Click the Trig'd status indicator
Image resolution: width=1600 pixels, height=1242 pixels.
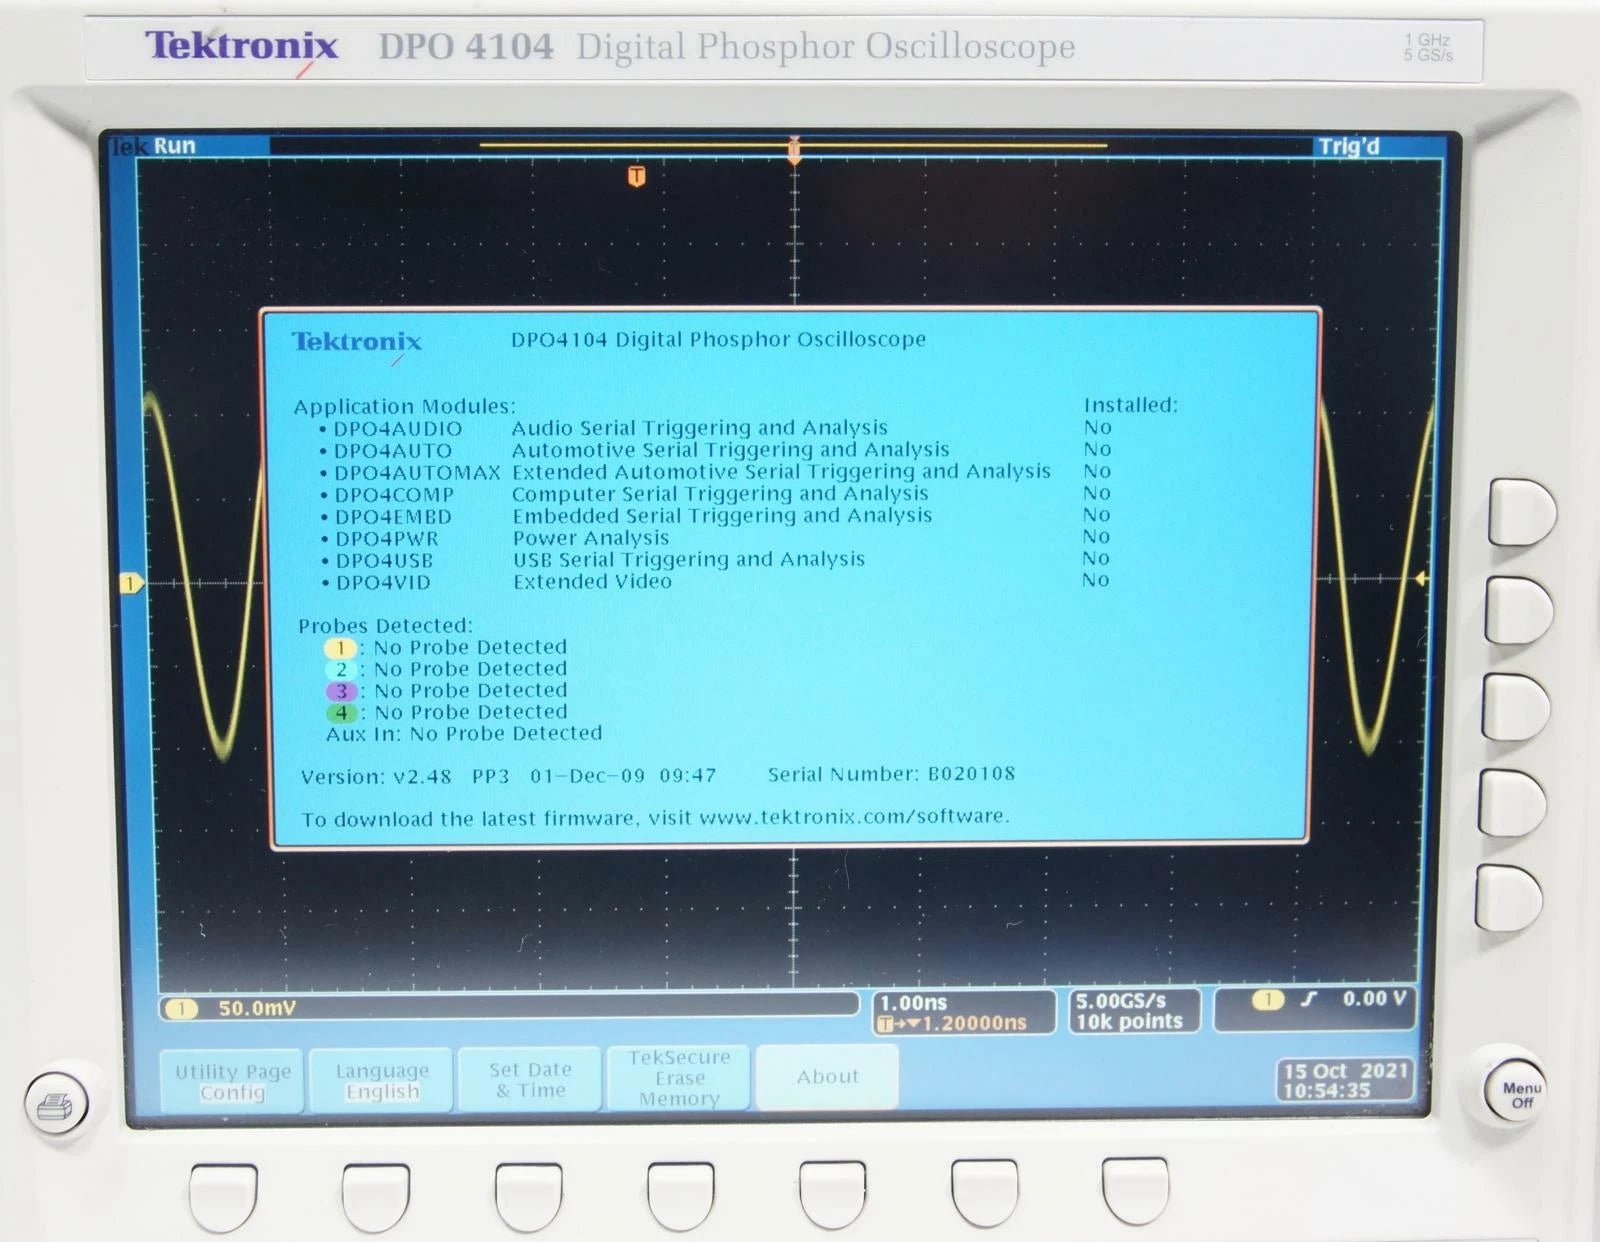coord(1348,147)
